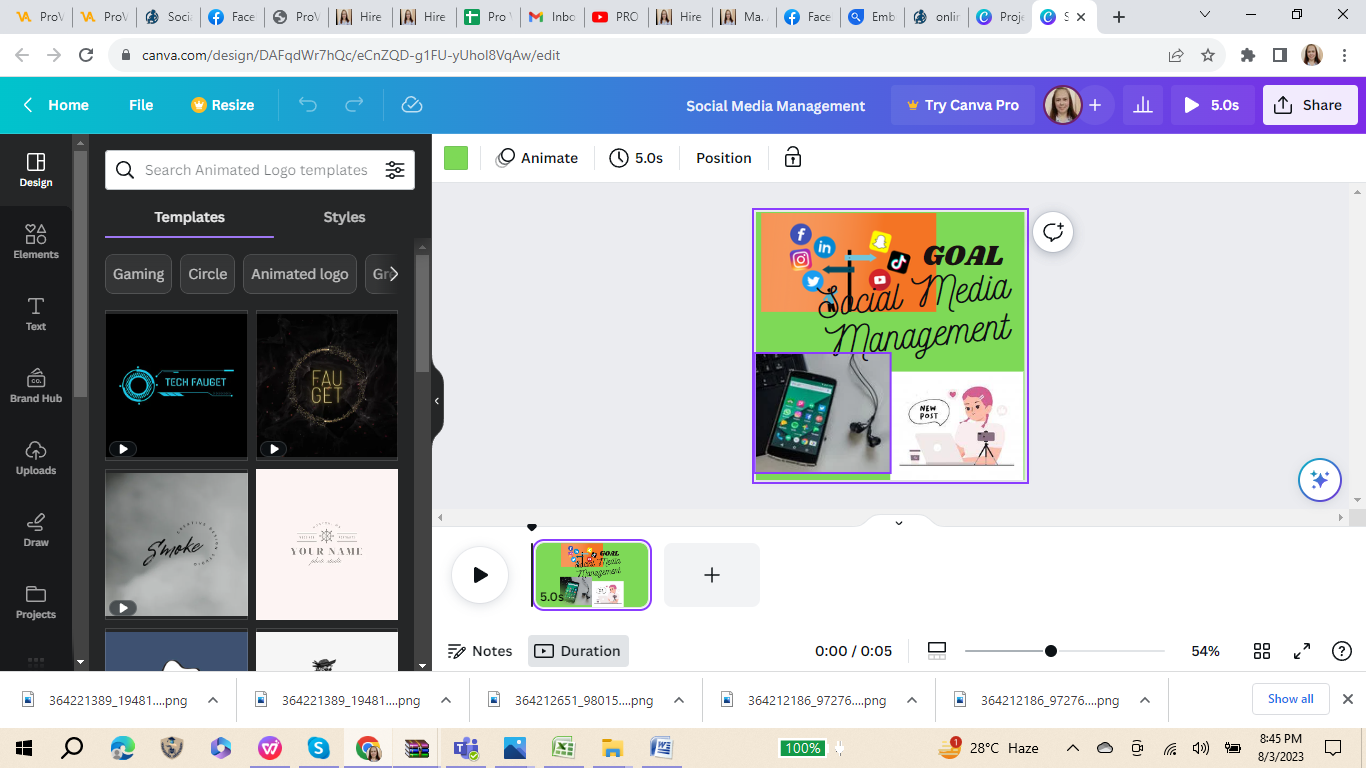Play the design from the timeline
This screenshot has width=1366, height=768.
point(480,575)
